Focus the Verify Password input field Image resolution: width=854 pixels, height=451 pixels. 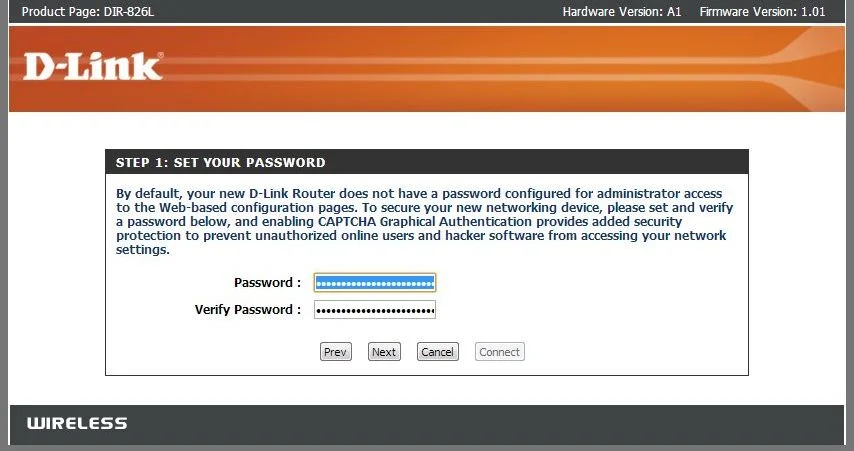click(375, 309)
